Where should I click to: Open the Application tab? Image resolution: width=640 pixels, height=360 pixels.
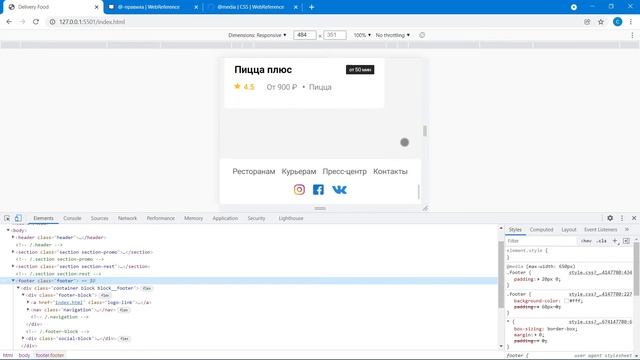coord(225,218)
